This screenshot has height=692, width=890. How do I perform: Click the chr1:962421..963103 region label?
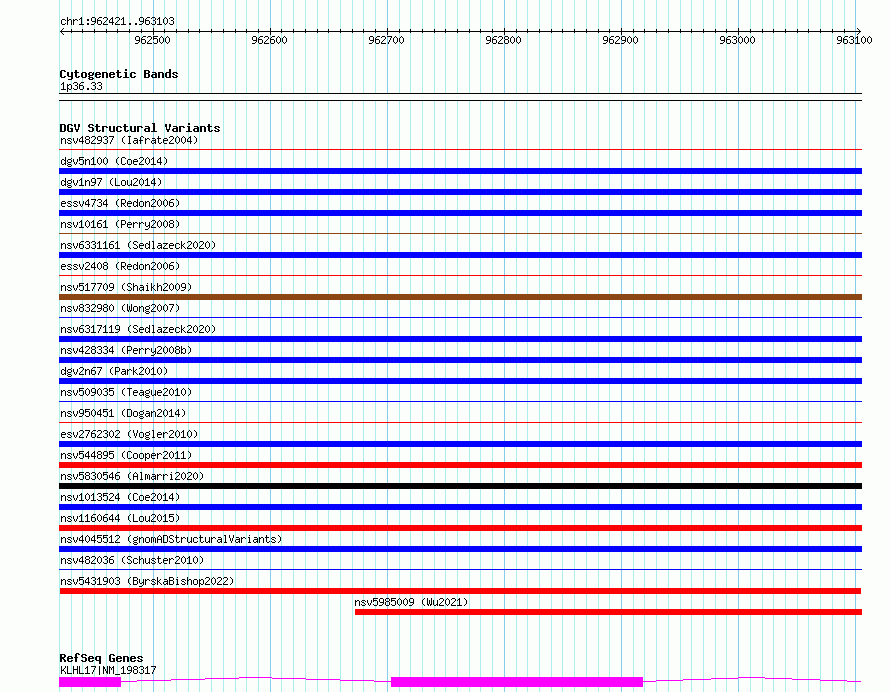tap(117, 21)
